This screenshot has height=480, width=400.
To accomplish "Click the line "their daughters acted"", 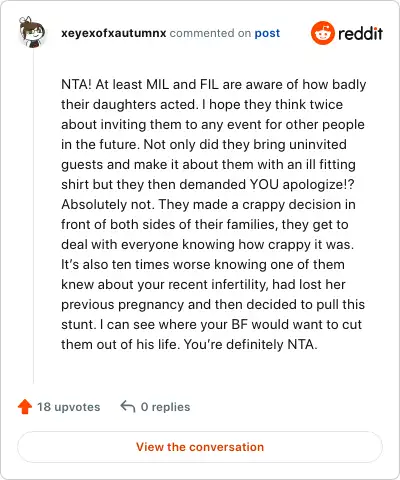I will coord(202,105).
